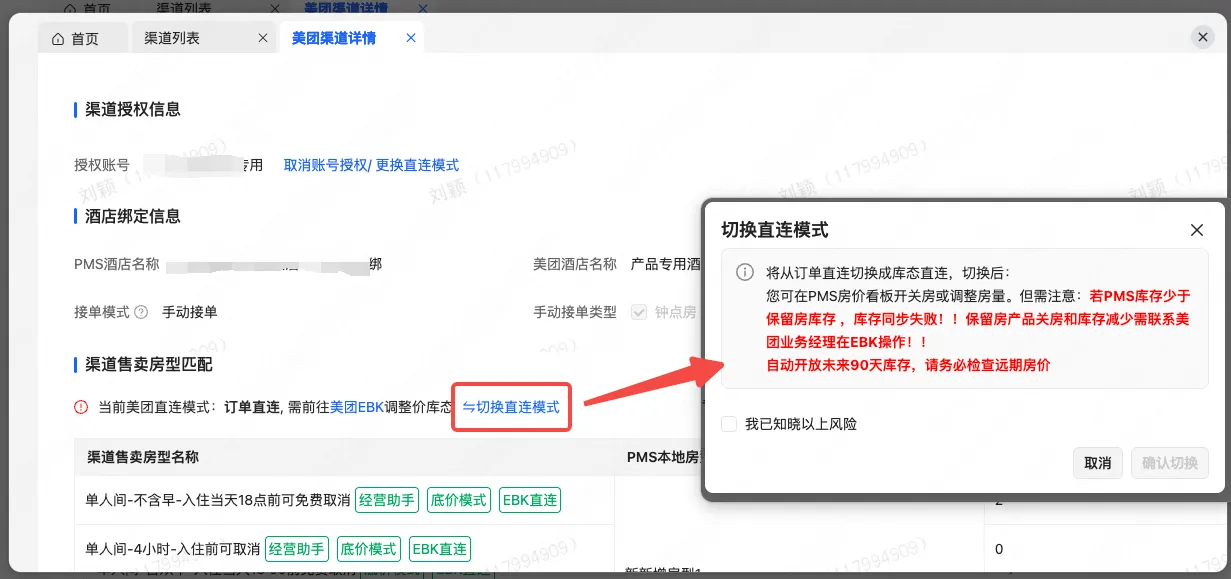Click the help icon next to 接单模式
This screenshot has height=579, width=1231.
(x=141, y=312)
